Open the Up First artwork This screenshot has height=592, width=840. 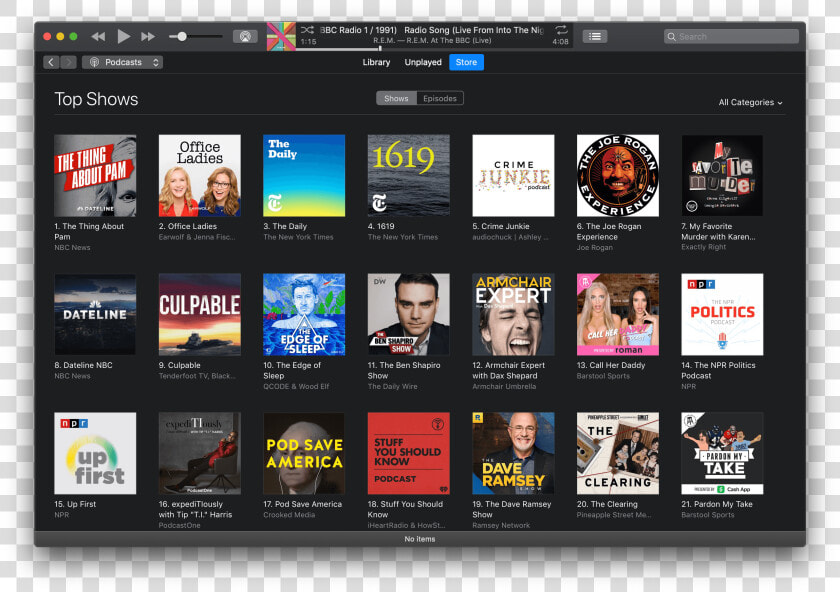click(95, 453)
